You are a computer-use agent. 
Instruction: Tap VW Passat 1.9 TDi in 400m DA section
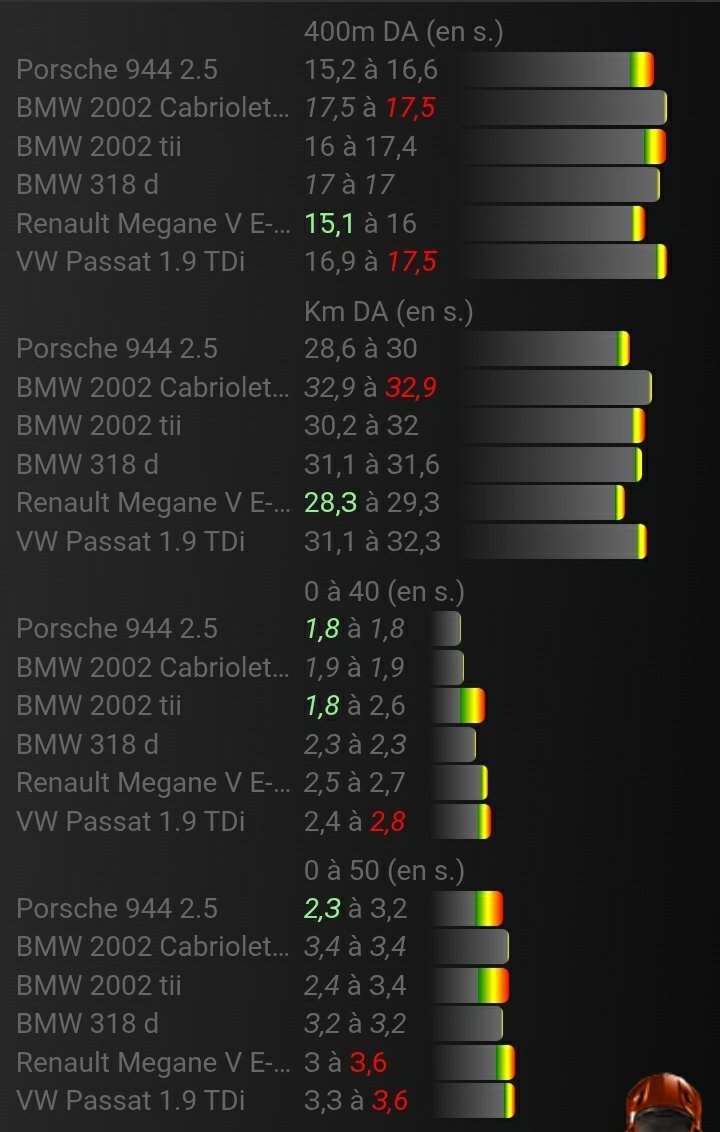[x=131, y=262]
